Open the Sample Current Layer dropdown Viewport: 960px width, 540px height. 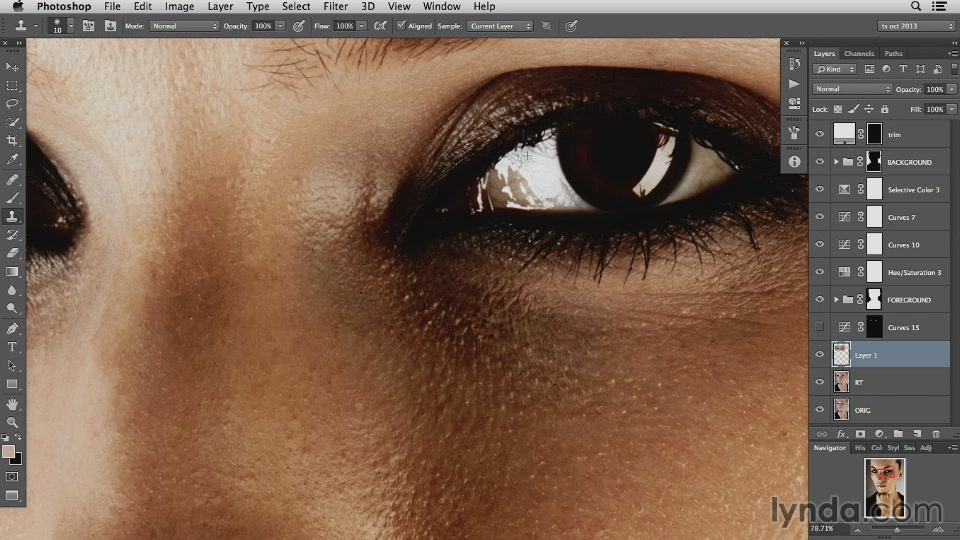coord(500,26)
